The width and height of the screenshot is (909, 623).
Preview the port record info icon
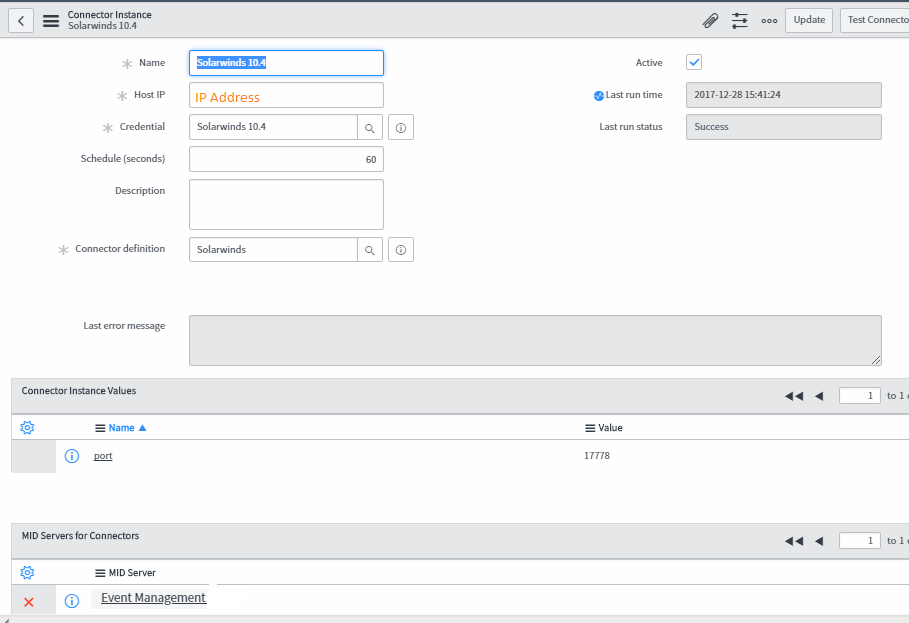71,456
